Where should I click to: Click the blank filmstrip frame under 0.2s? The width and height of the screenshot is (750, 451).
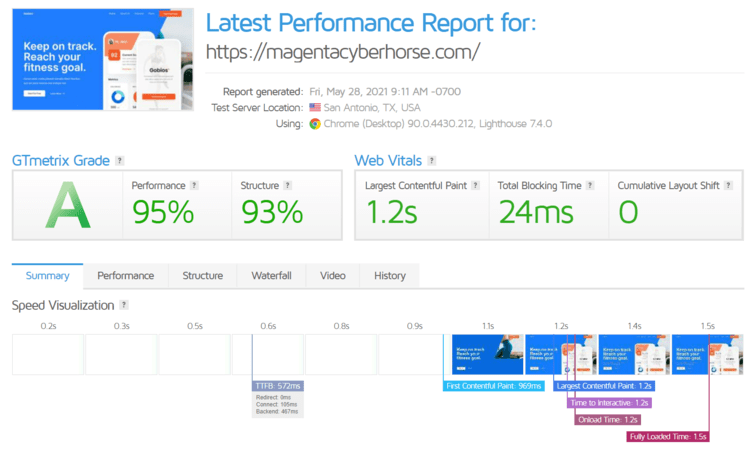48,354
